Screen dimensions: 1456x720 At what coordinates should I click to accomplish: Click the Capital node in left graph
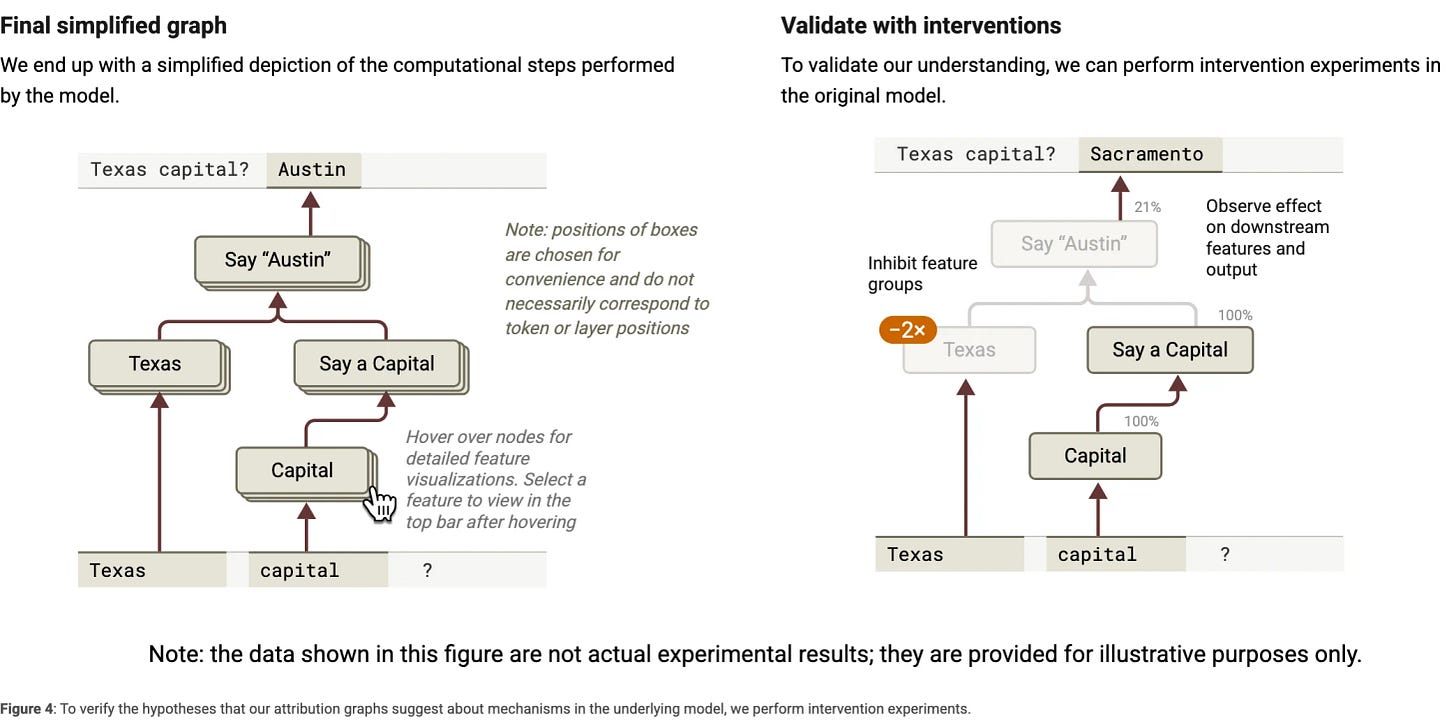click(305, 472)
